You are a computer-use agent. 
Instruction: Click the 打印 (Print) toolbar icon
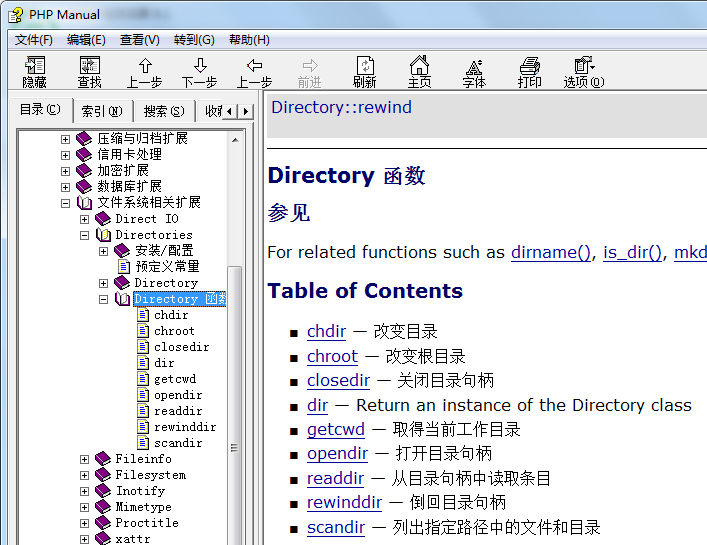click(x=529, y=71)
